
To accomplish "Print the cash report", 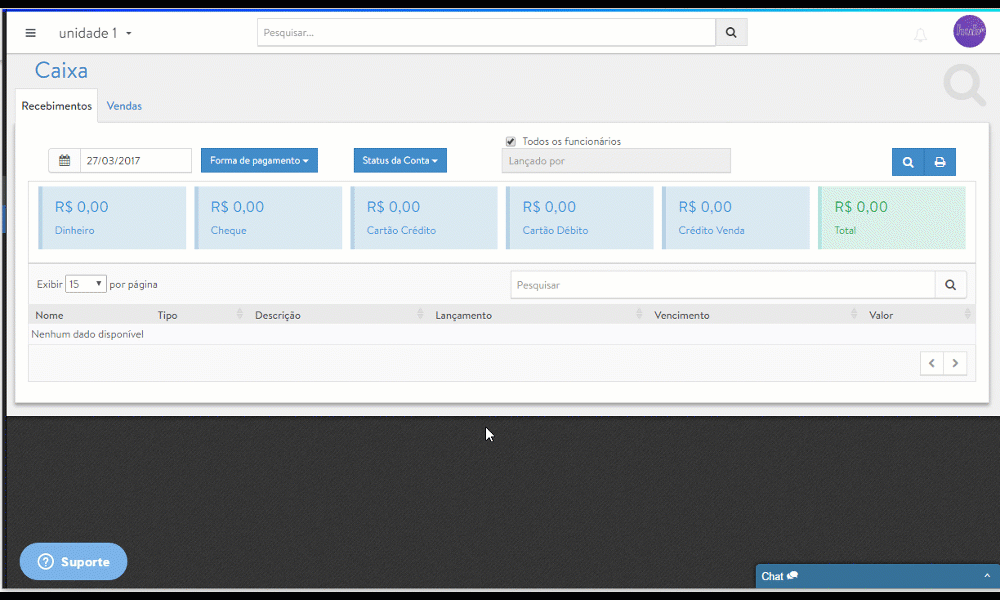I will 940,162.
